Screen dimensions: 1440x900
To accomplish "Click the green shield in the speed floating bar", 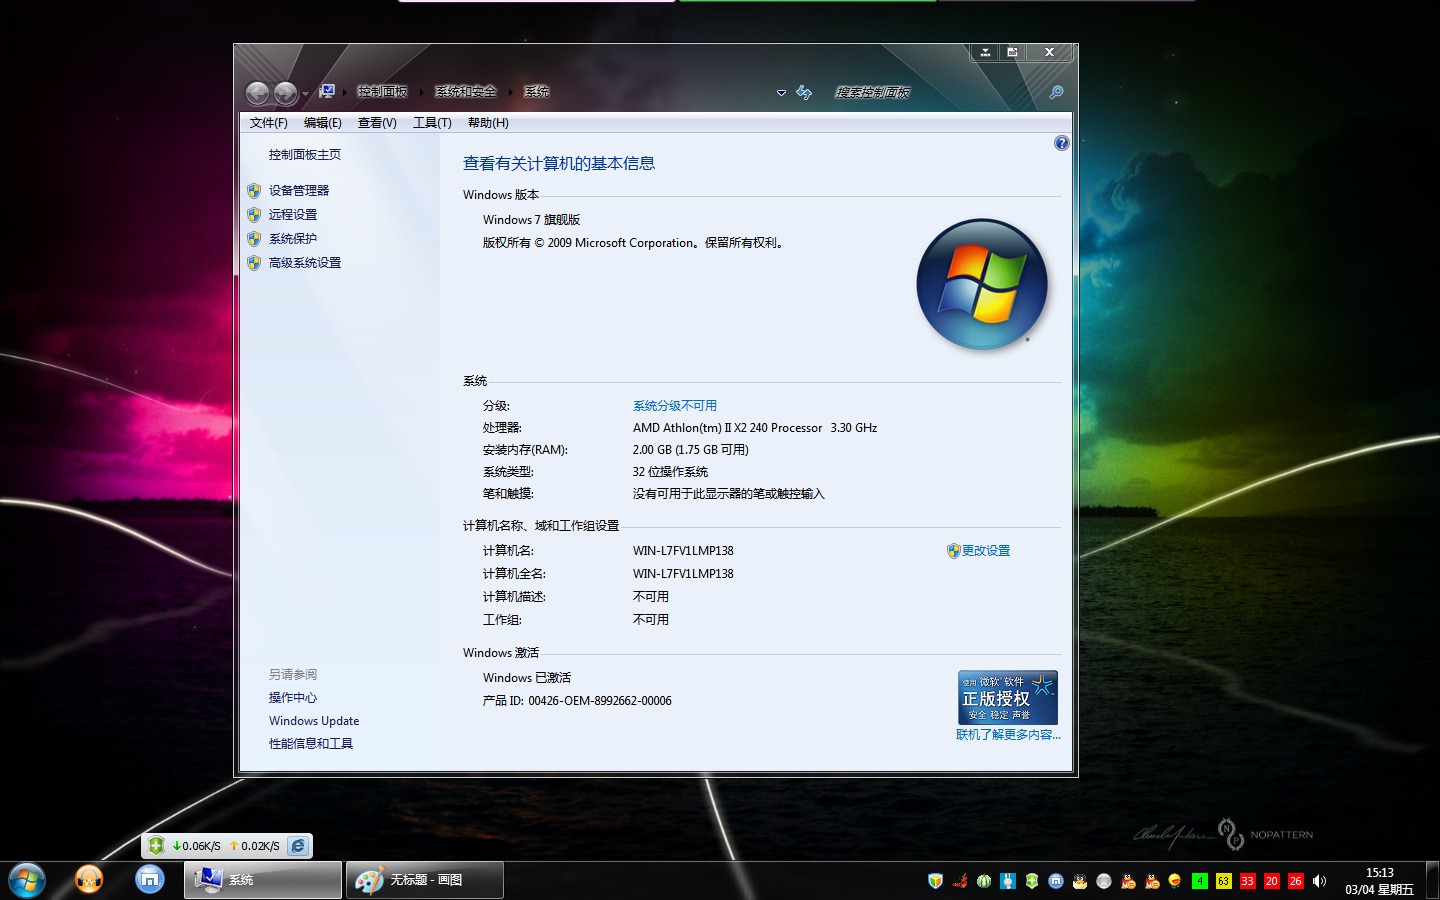I will (x=156, y=846).
